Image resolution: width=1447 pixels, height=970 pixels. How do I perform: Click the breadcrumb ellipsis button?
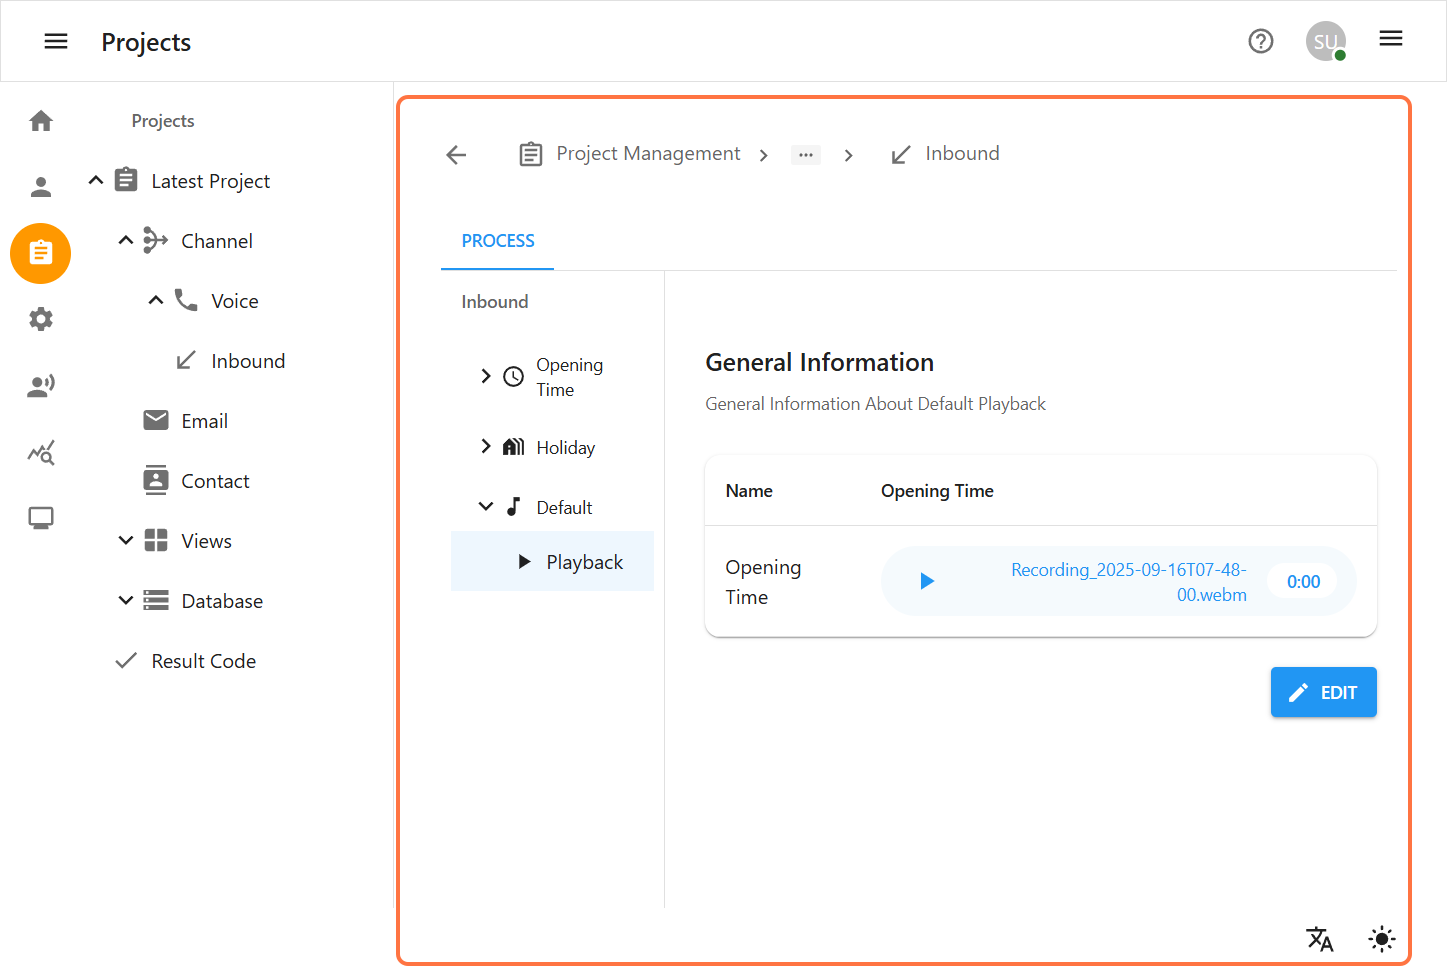(805, 155)
